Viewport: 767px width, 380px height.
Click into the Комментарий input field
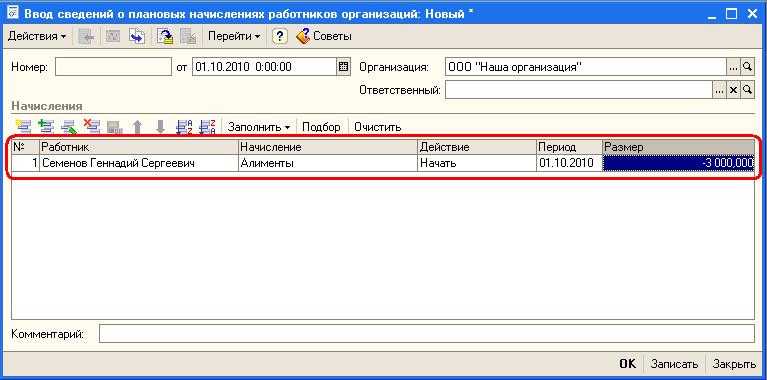coord(427,334)
